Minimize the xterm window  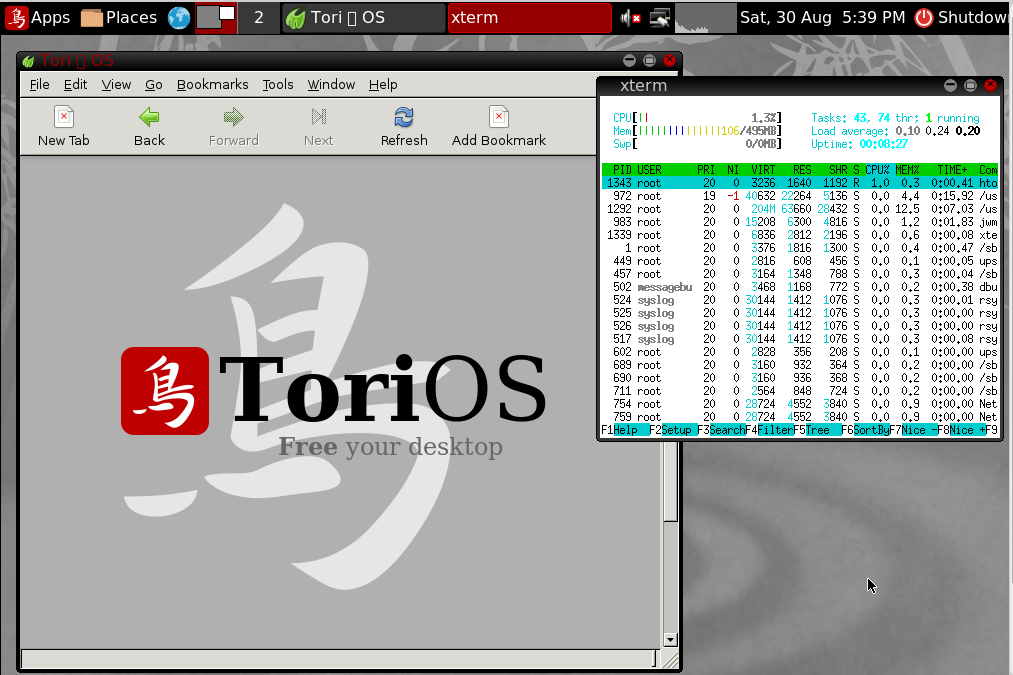tap(950, 85)
